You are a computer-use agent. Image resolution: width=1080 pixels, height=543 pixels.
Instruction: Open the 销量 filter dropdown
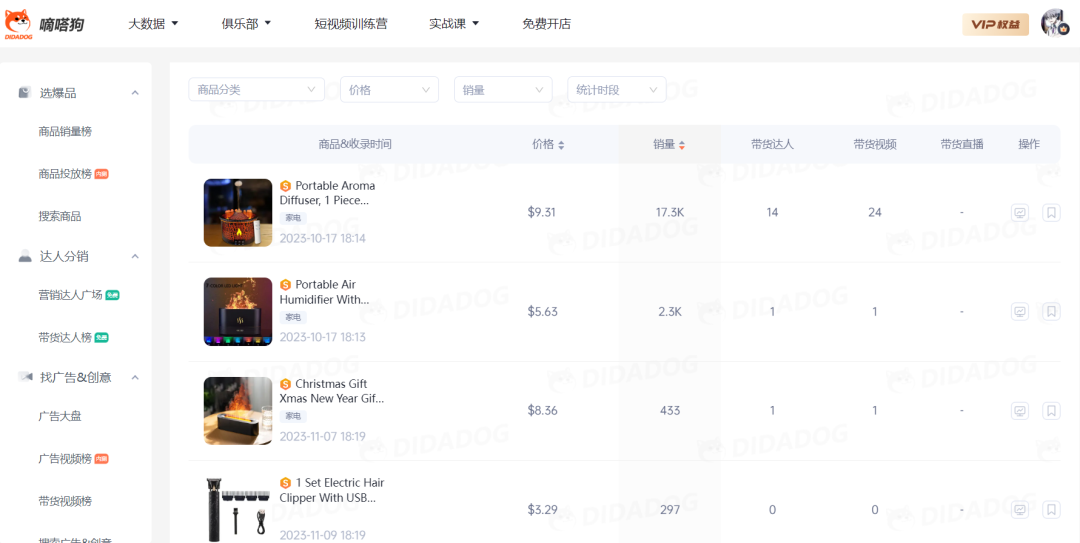pos(503,90)
